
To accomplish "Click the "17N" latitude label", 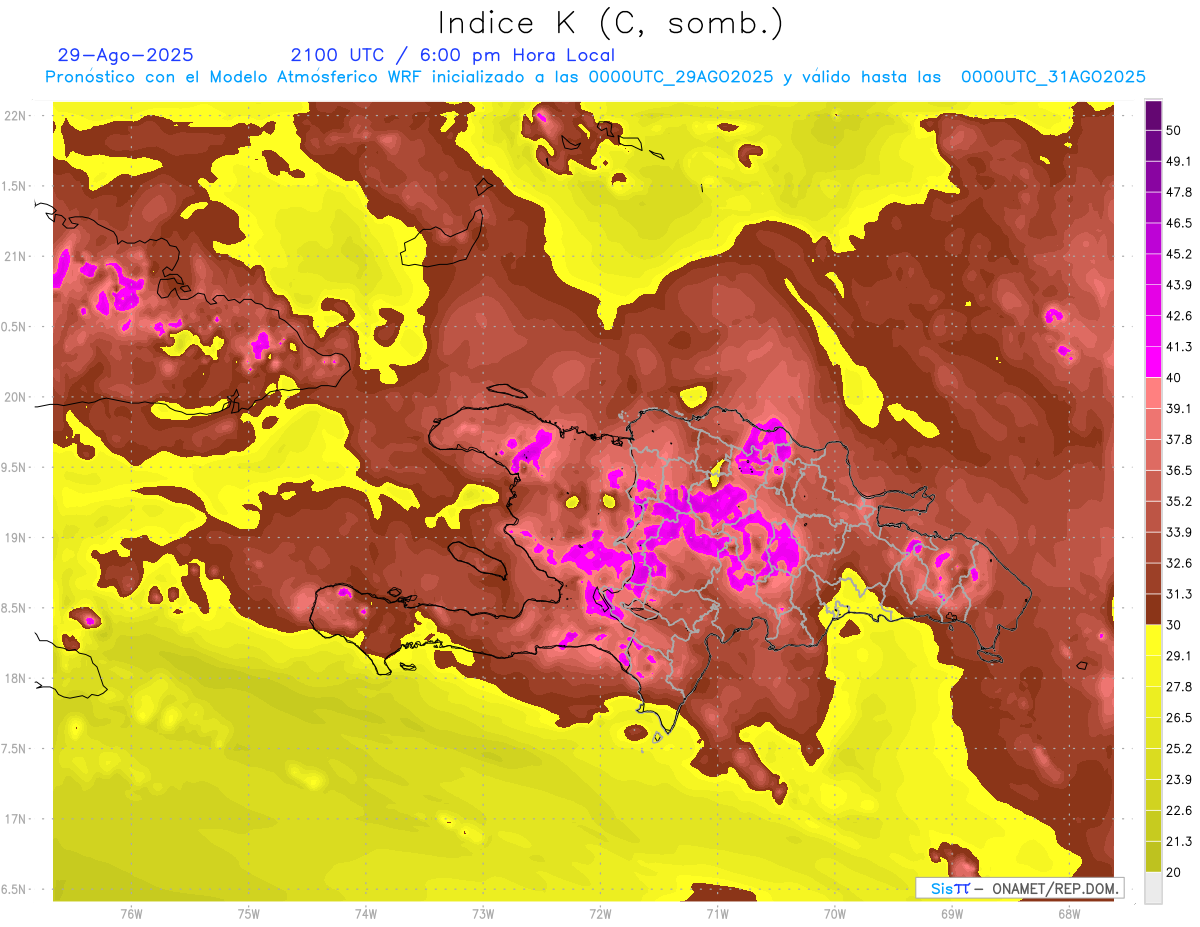I will point(15,819).
